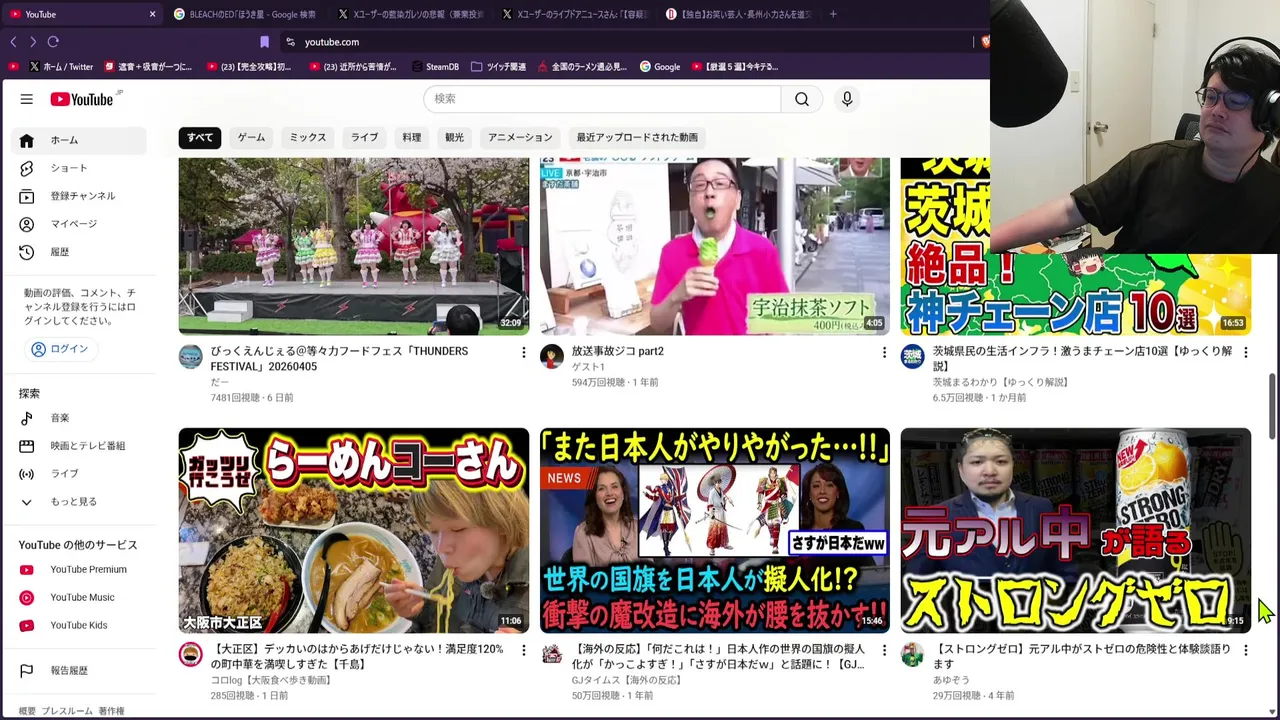This screenshot has width=1280, height=720.
Task: Select the 料理 filter chip
Action: [x=412, y=137]
